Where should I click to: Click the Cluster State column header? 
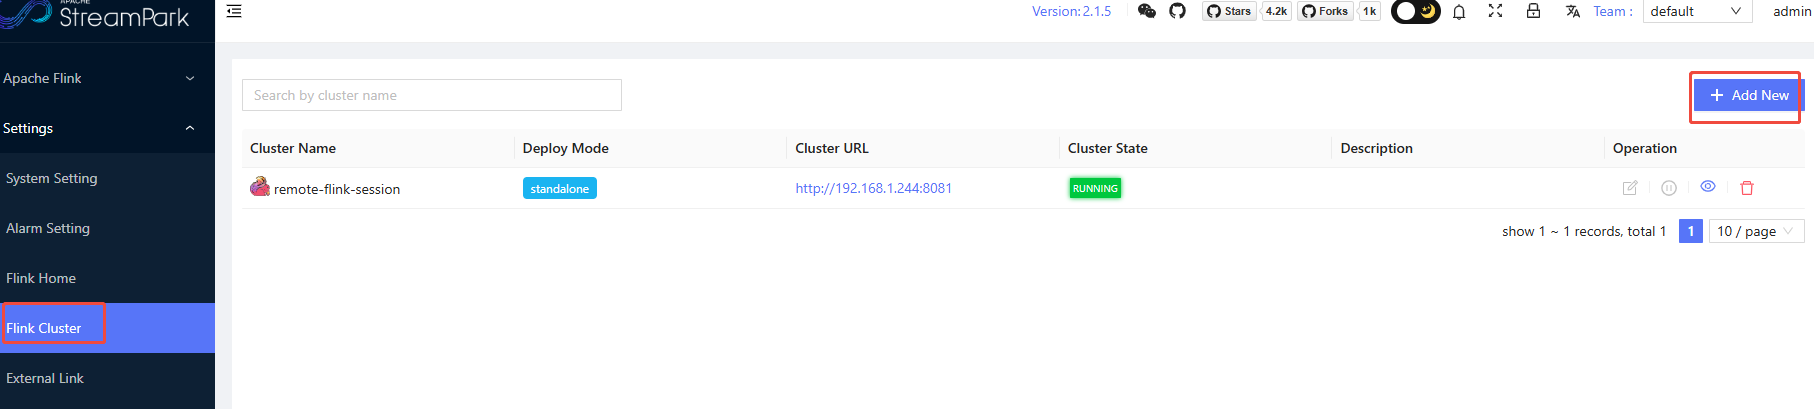pos(1108,148)
